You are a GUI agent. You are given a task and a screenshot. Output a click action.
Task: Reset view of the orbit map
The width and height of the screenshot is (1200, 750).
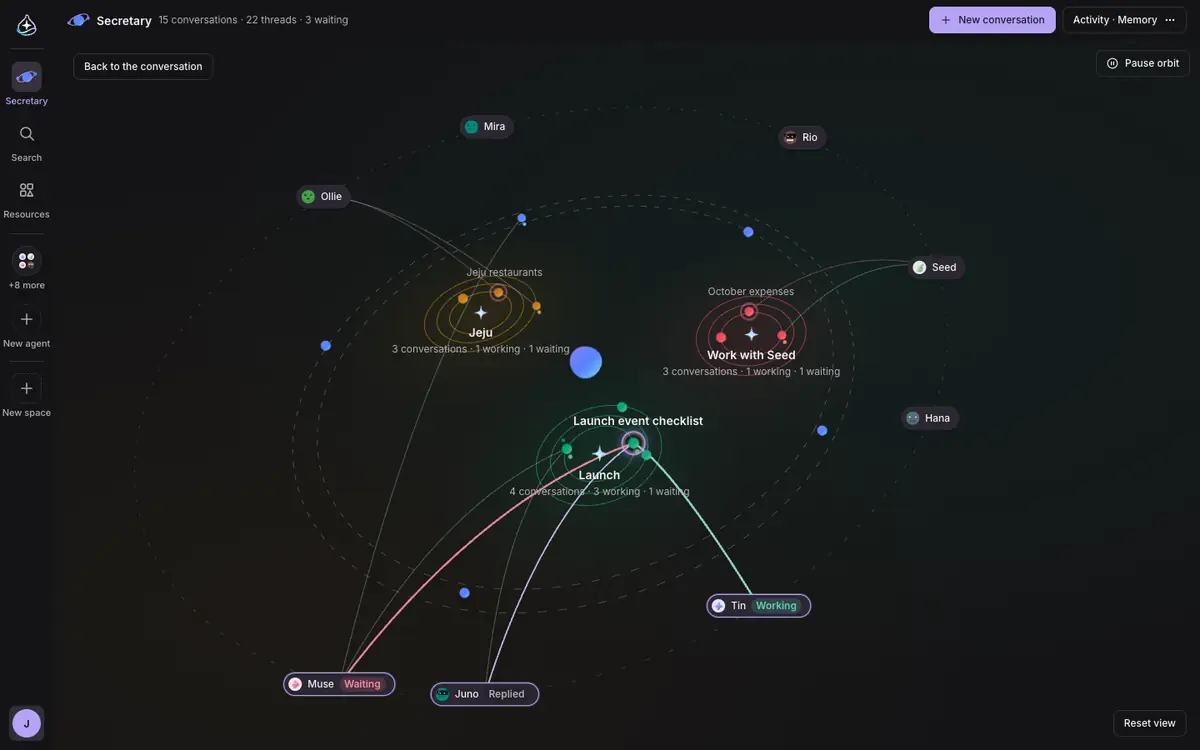(x=1149, y=723)
